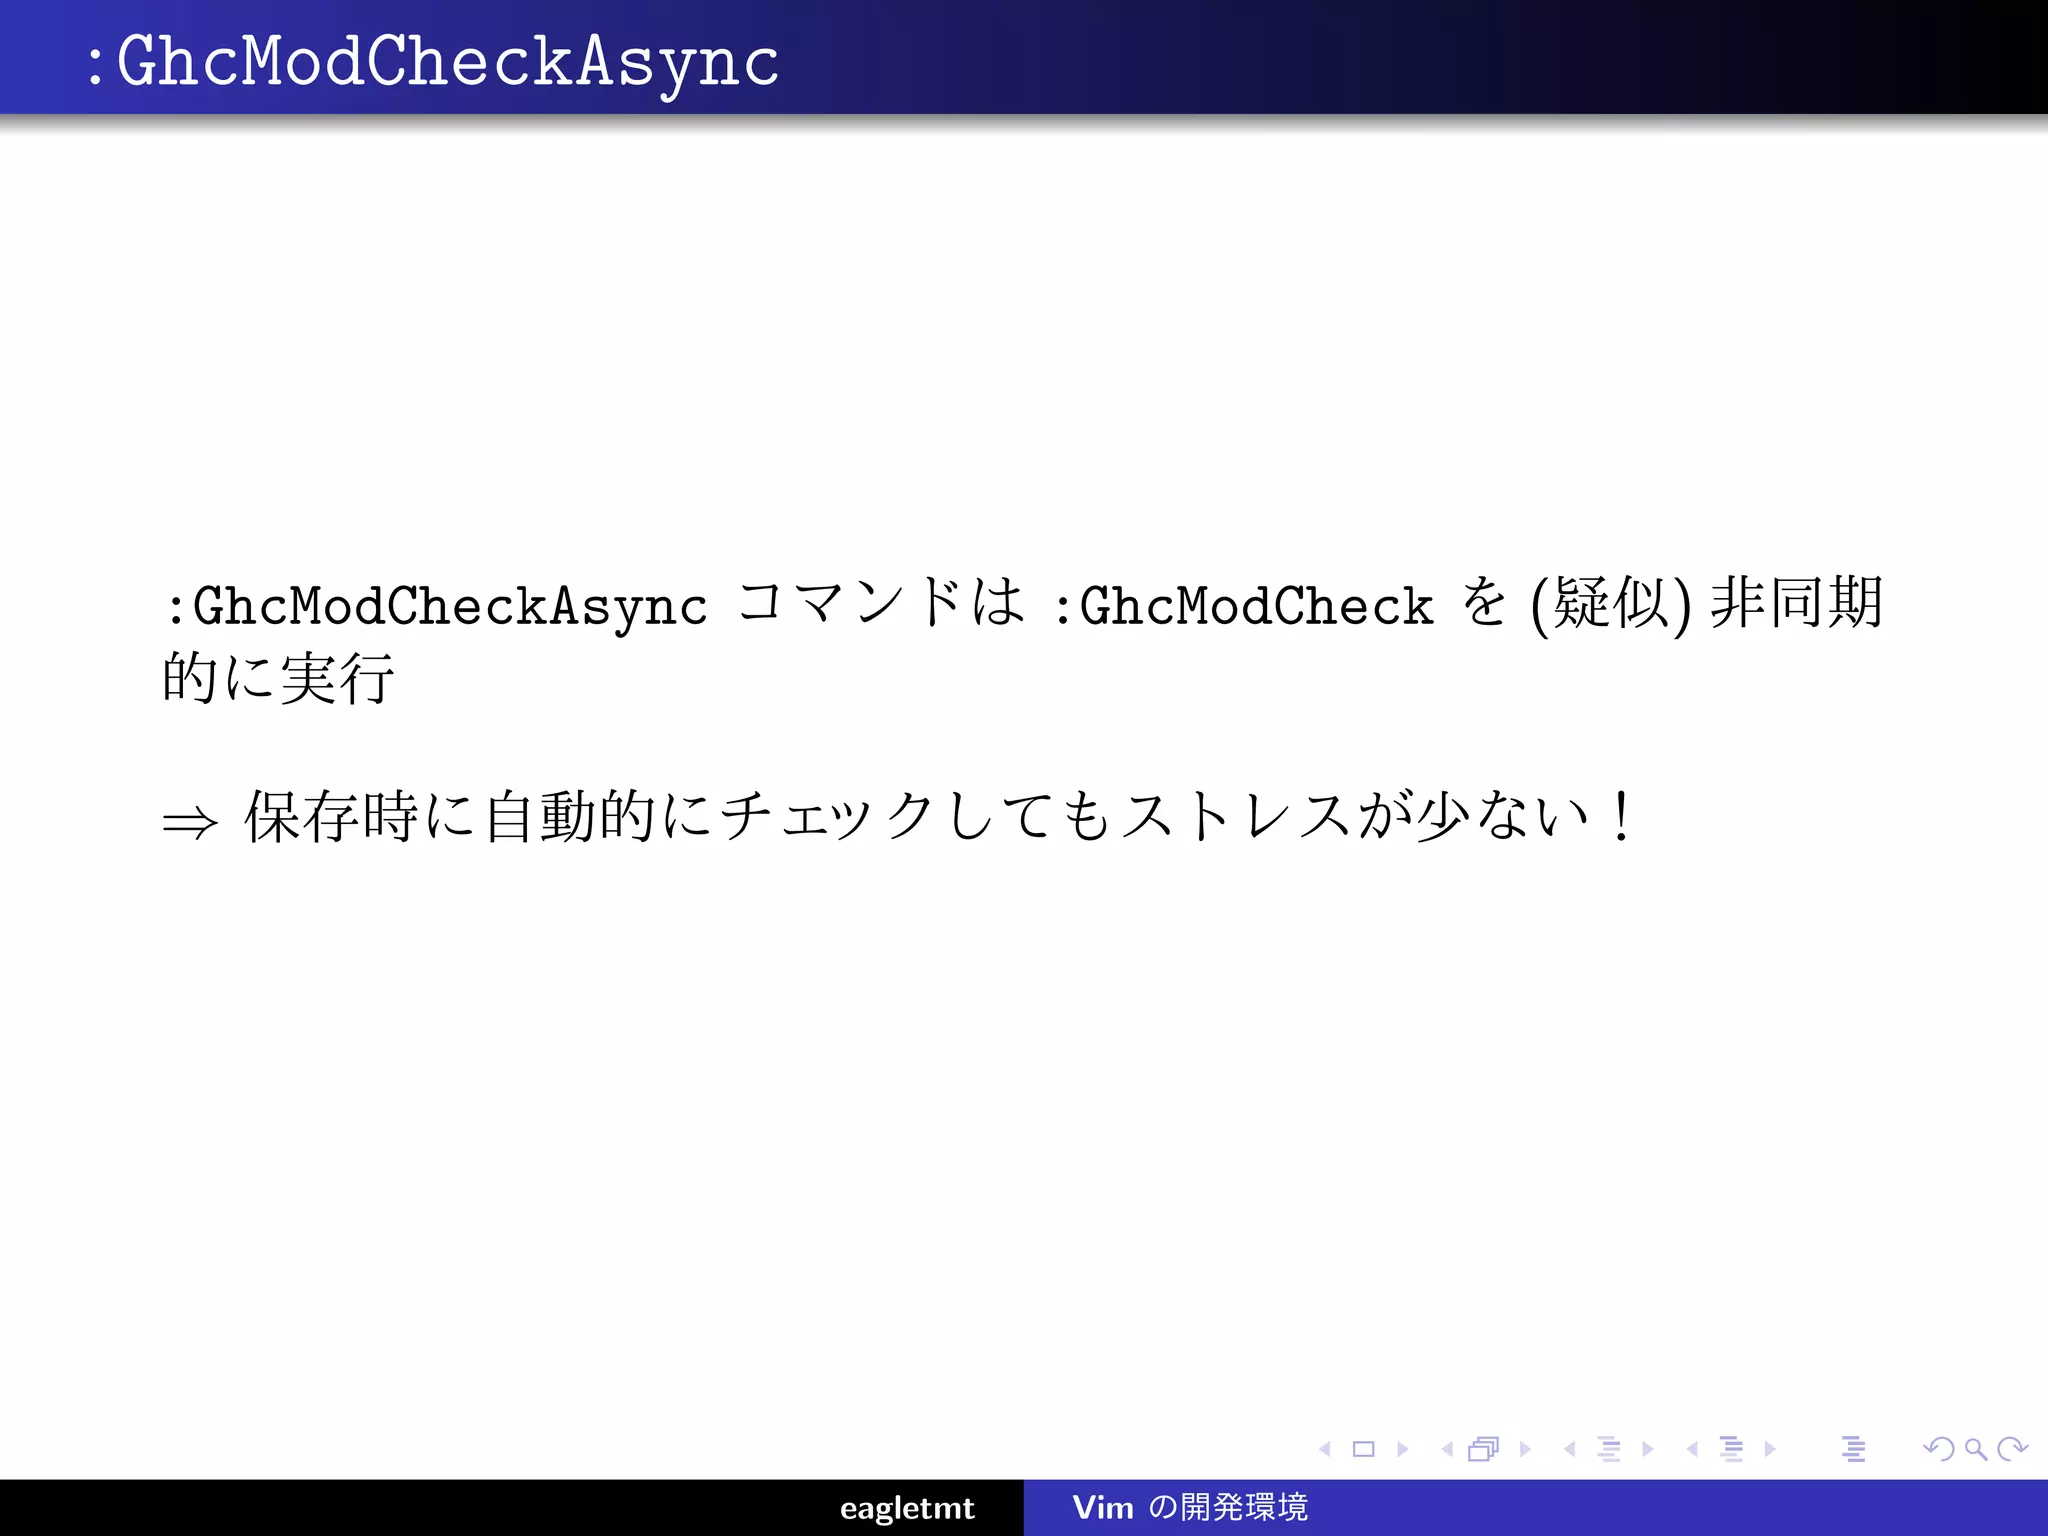The image size is (2048, 1536).
Task: Click the ⇒ arrow symbol
Action: pyautogui.click(x=190, y=823)
